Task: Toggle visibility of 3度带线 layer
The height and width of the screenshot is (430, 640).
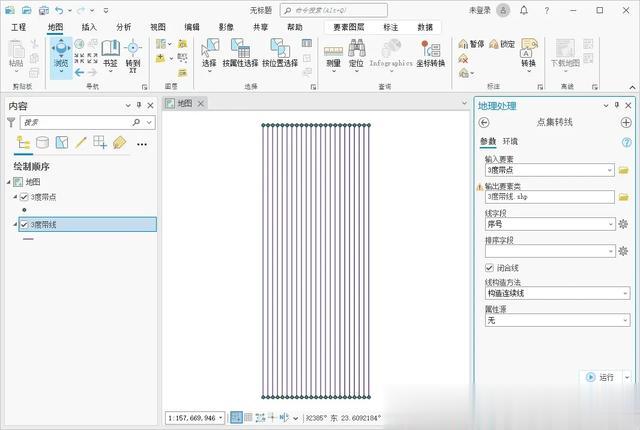Action: click(x=24, y=224)
